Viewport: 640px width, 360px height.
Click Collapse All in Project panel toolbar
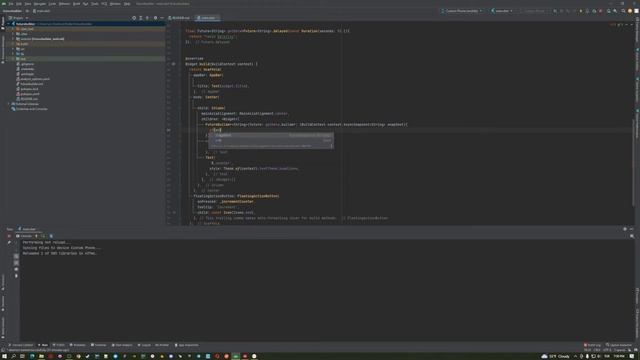148,18
